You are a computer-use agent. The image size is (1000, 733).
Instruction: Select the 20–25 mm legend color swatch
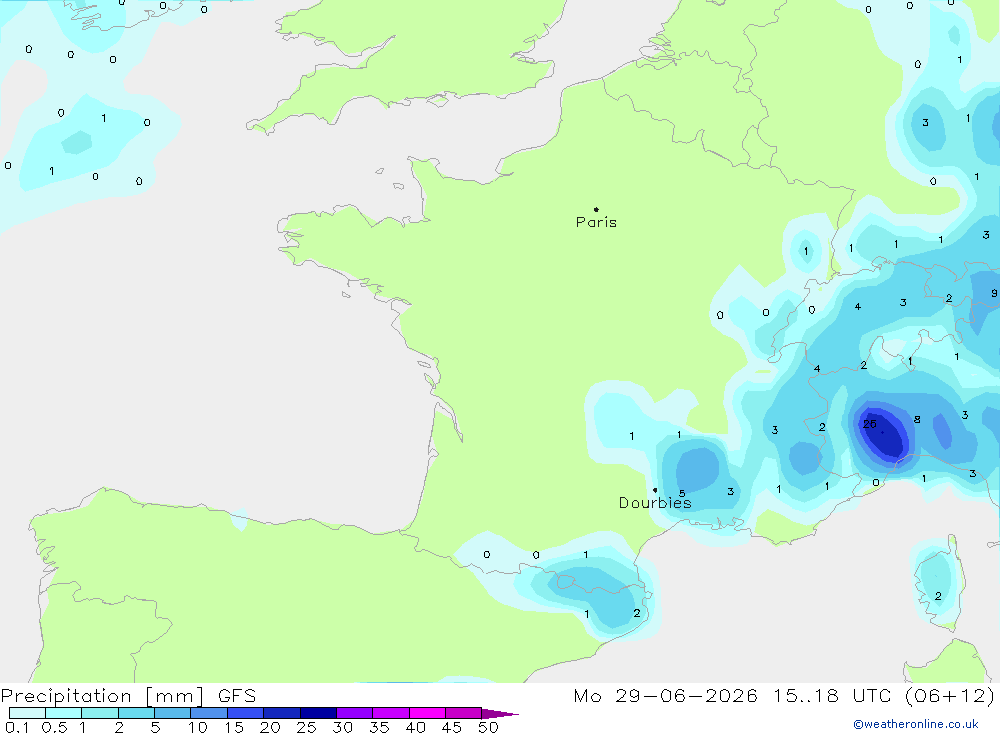(x=282, y=713)
